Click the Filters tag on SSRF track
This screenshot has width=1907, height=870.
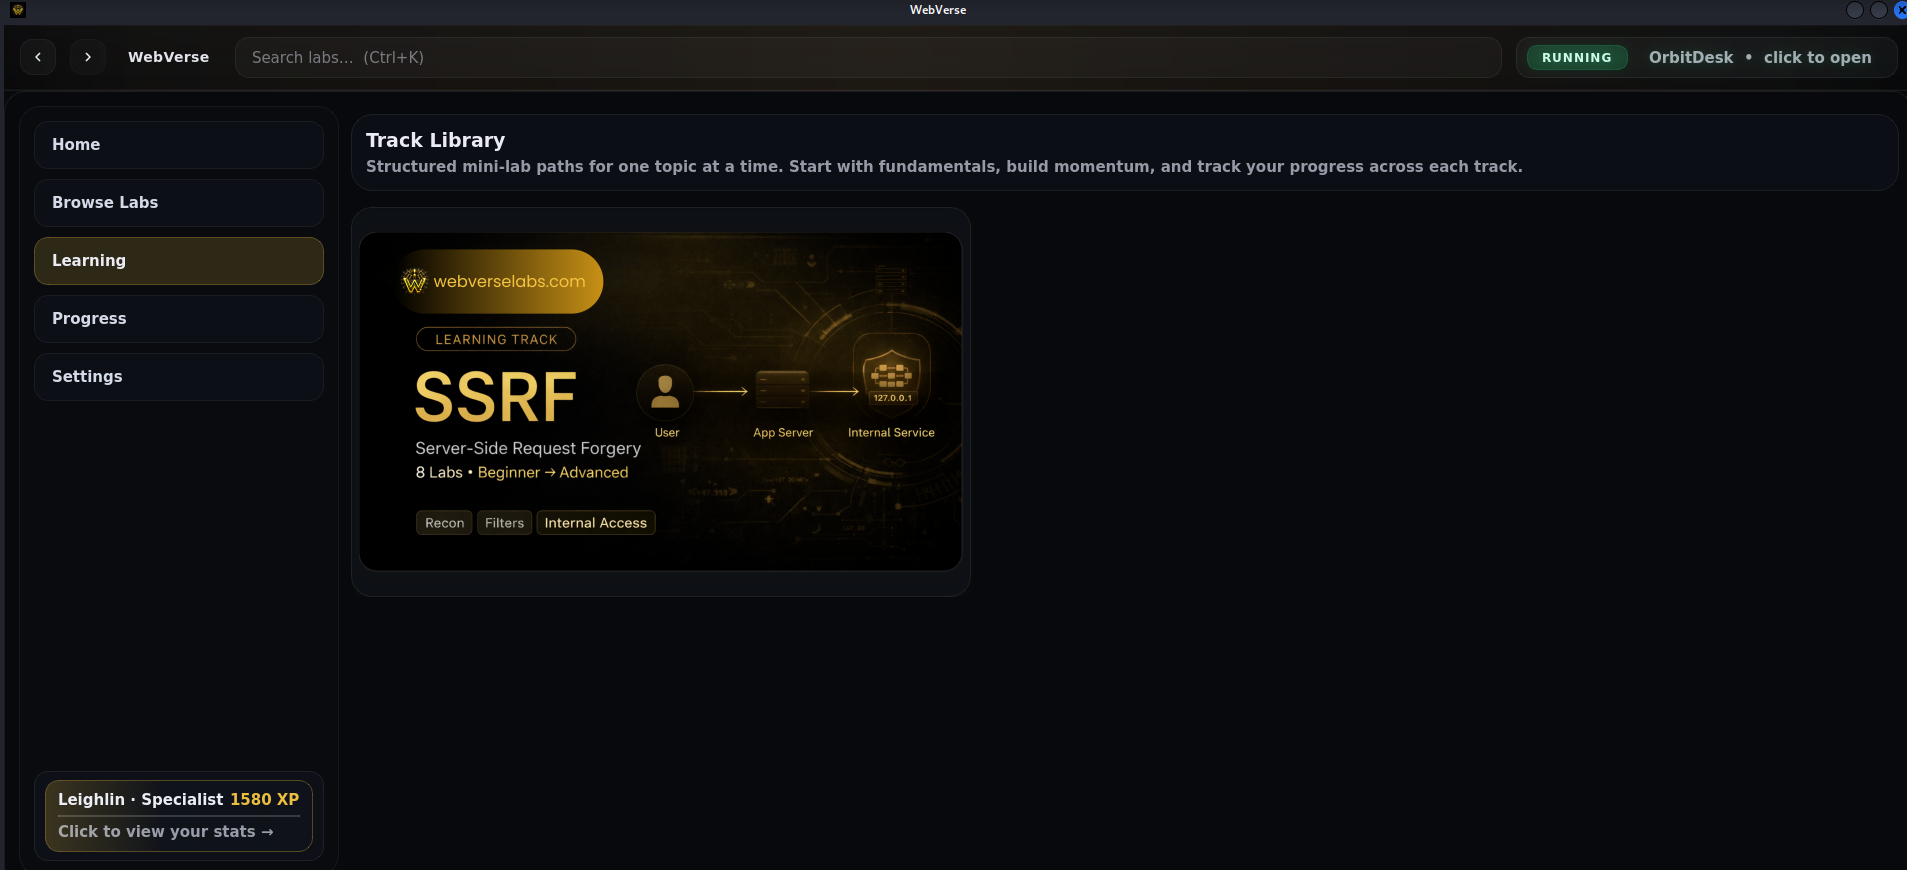click(x=504, y=523)
